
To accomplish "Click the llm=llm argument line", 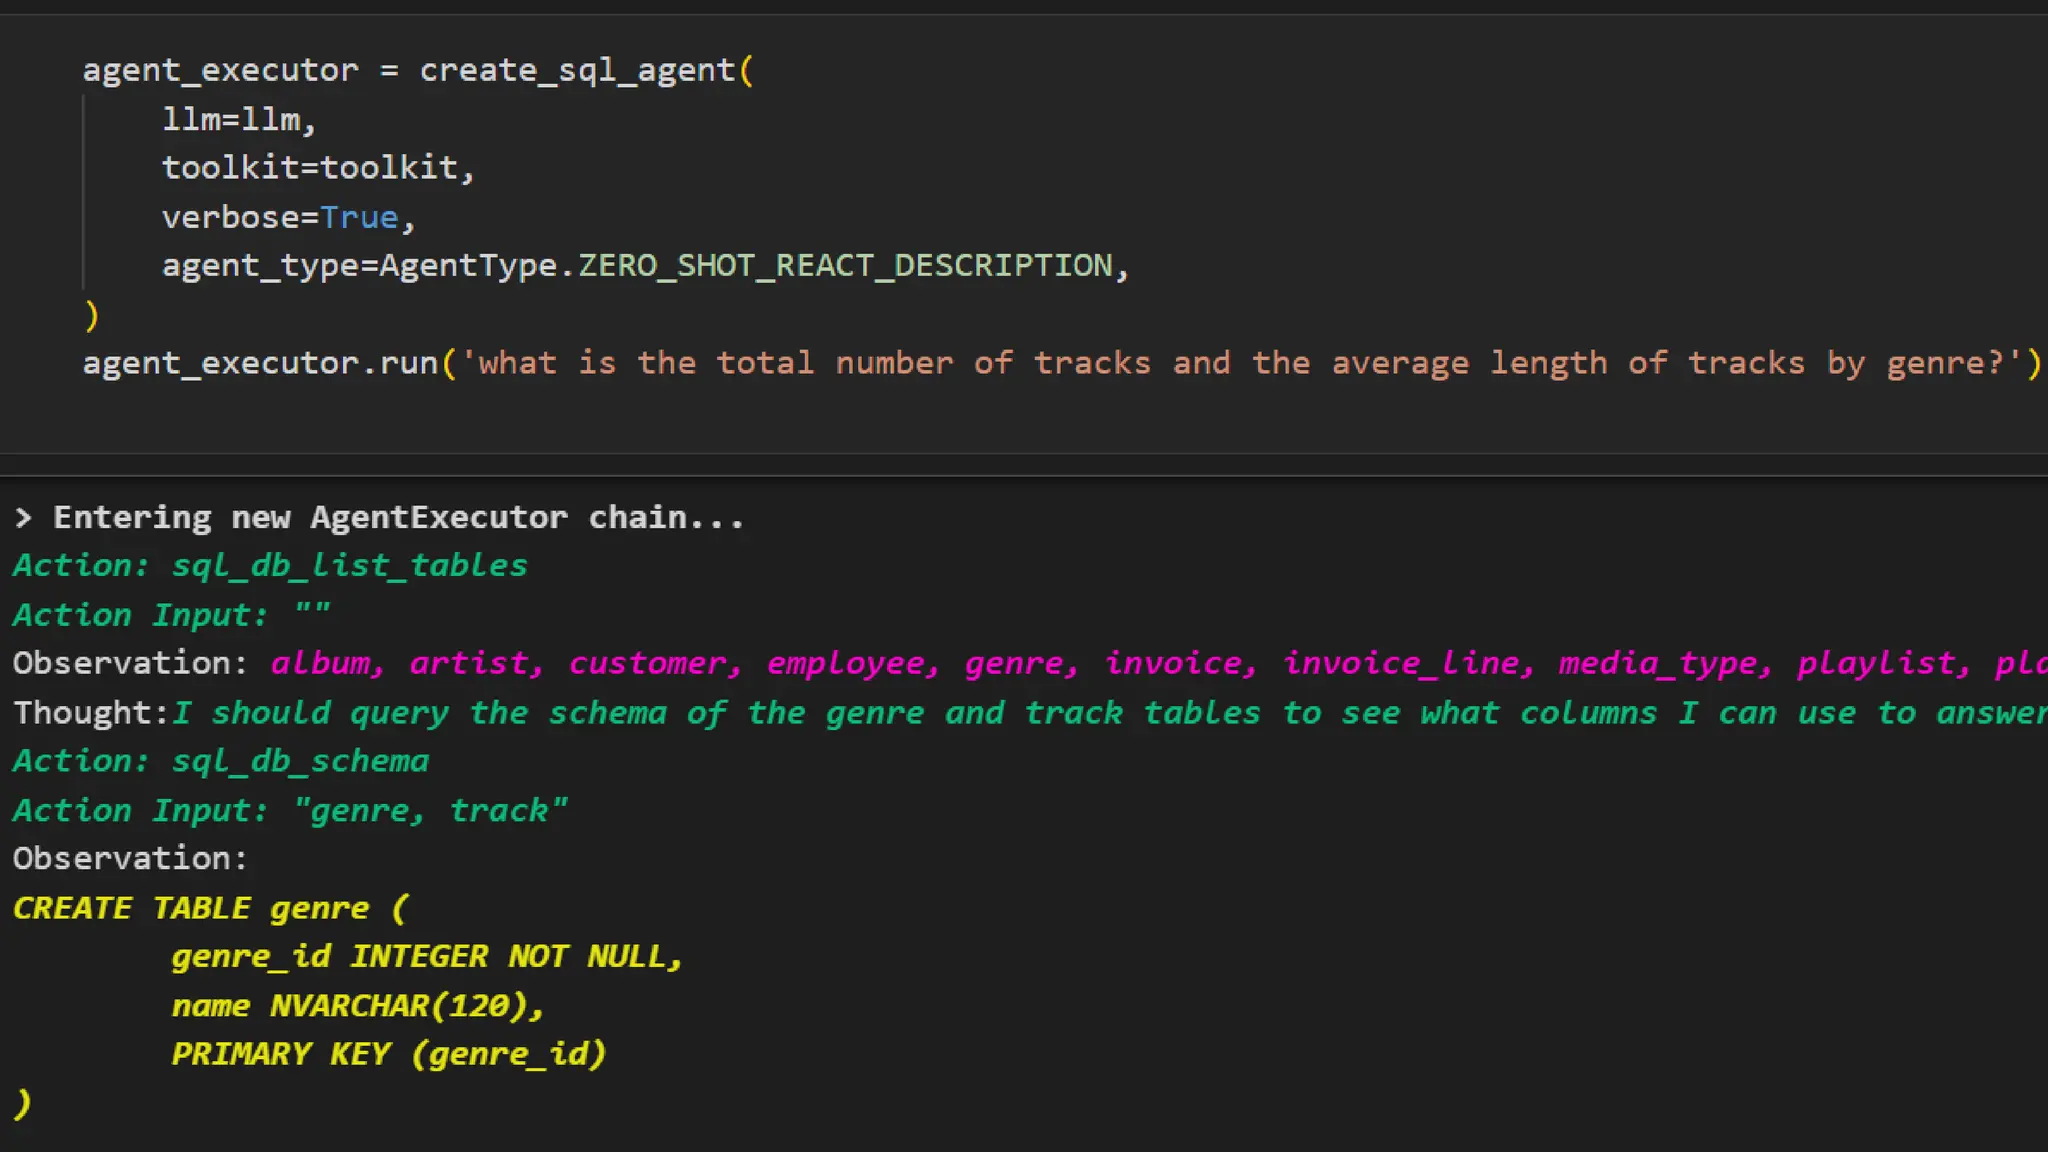I will (x=239, y=120).
